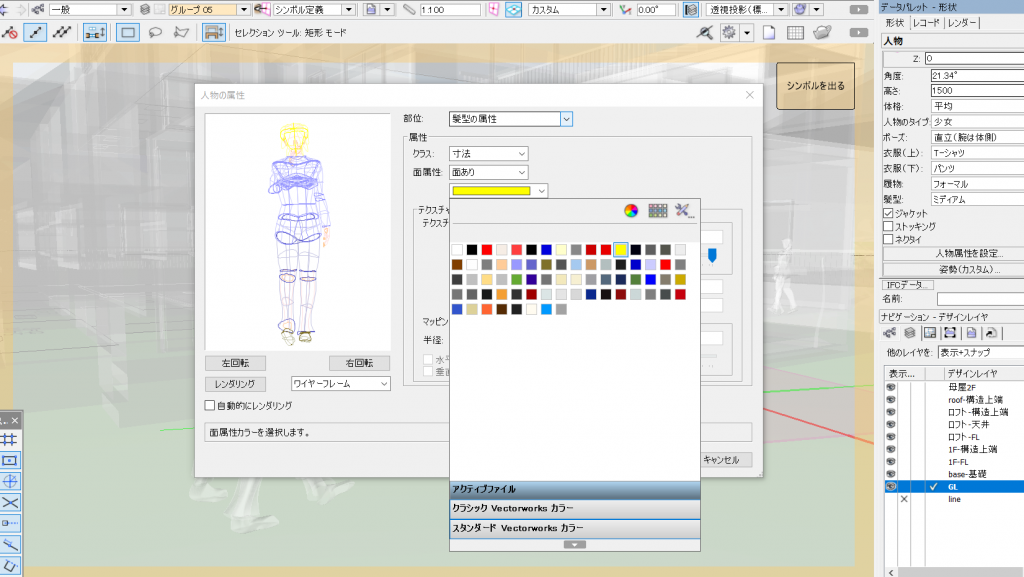
Task: Select the lasso selection mode icon
Action: point(155,32)
